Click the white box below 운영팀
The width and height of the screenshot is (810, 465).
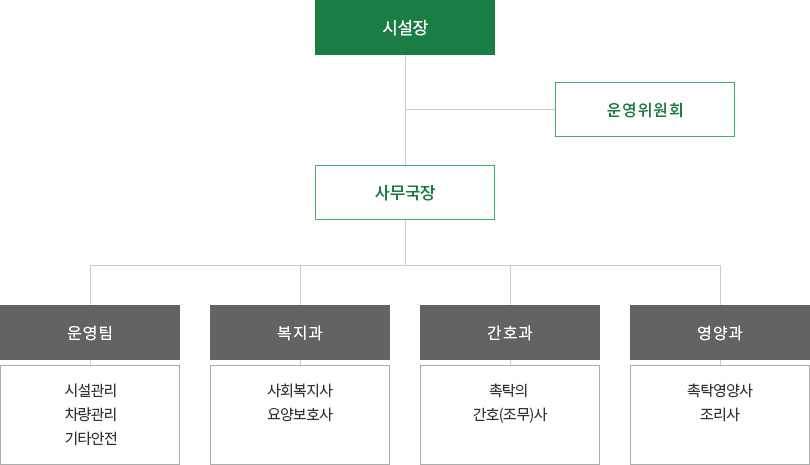coord(90,415)
